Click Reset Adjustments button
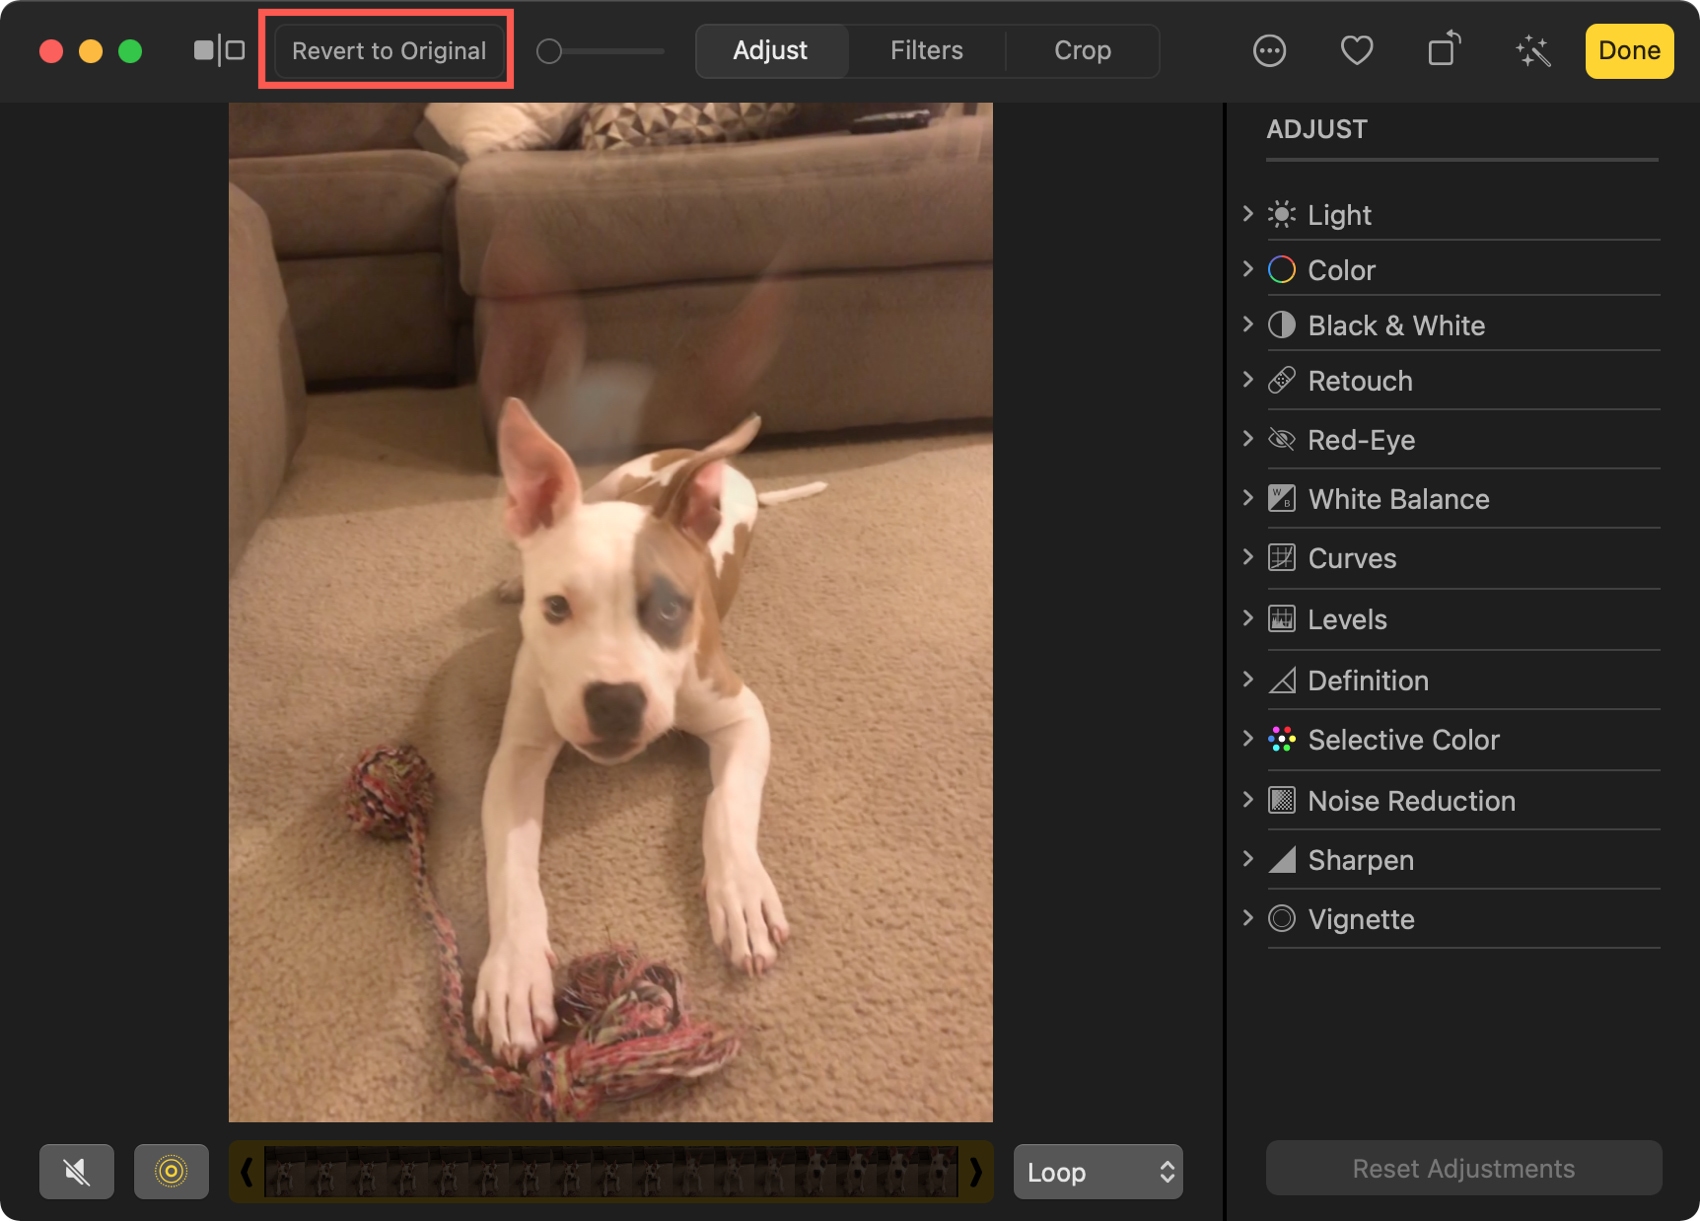1700x1221 pixels. coord(1463,1168)
